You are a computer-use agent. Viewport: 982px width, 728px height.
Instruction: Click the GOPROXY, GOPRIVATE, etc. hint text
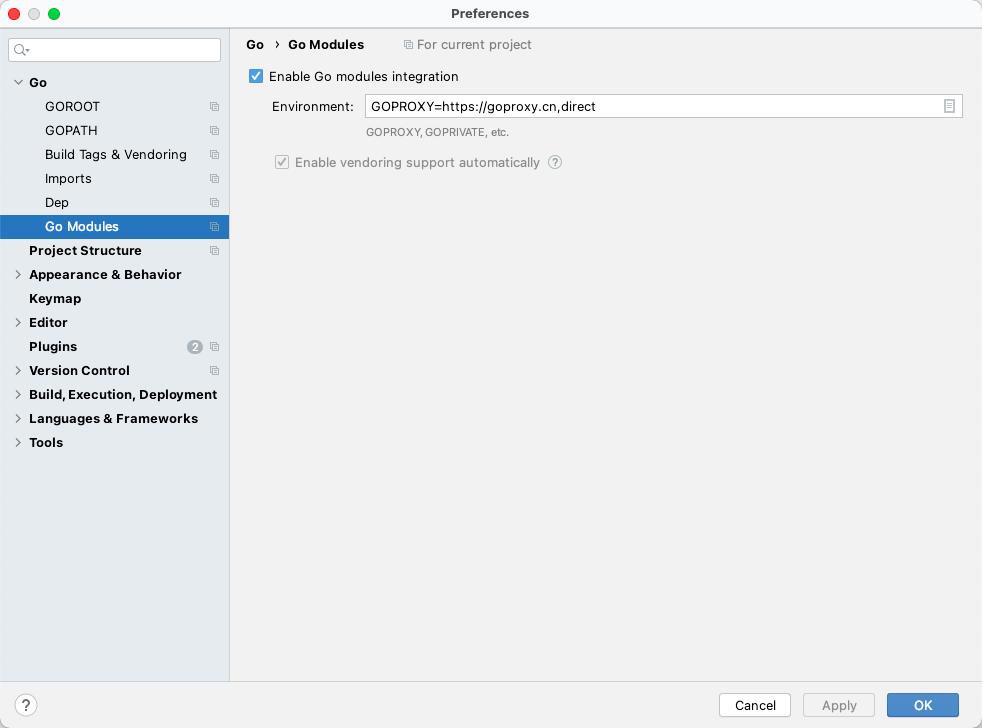pyautogui.click(x=437, y=132)
